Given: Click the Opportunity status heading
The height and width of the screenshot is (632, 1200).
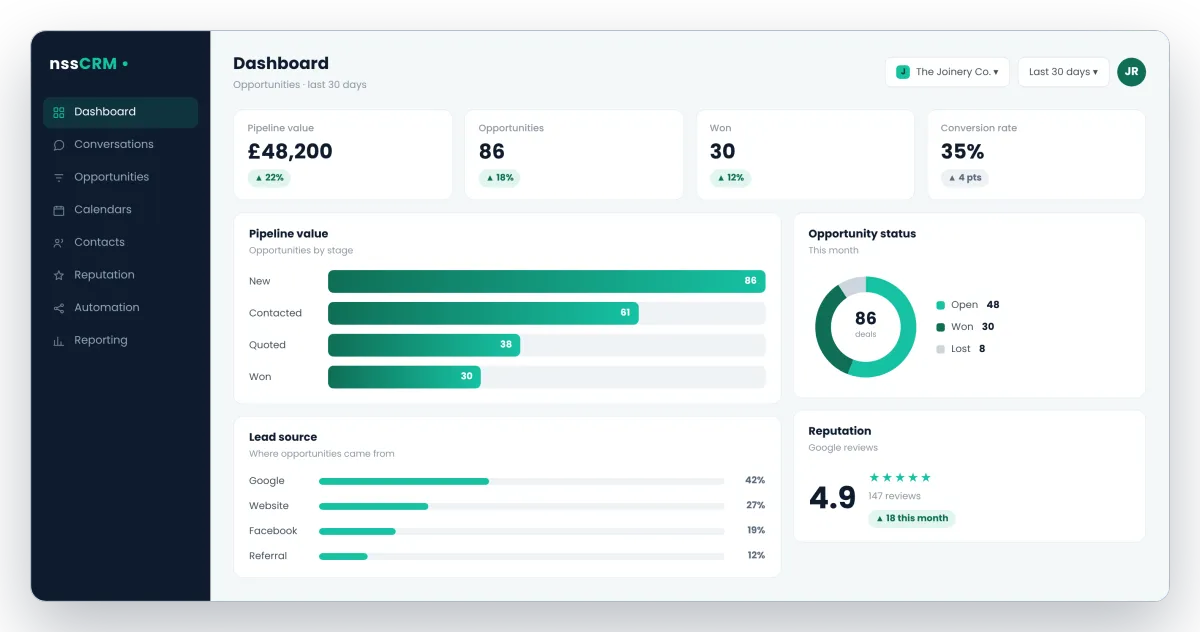Looking at the screenshot, I should click(862, 234).
